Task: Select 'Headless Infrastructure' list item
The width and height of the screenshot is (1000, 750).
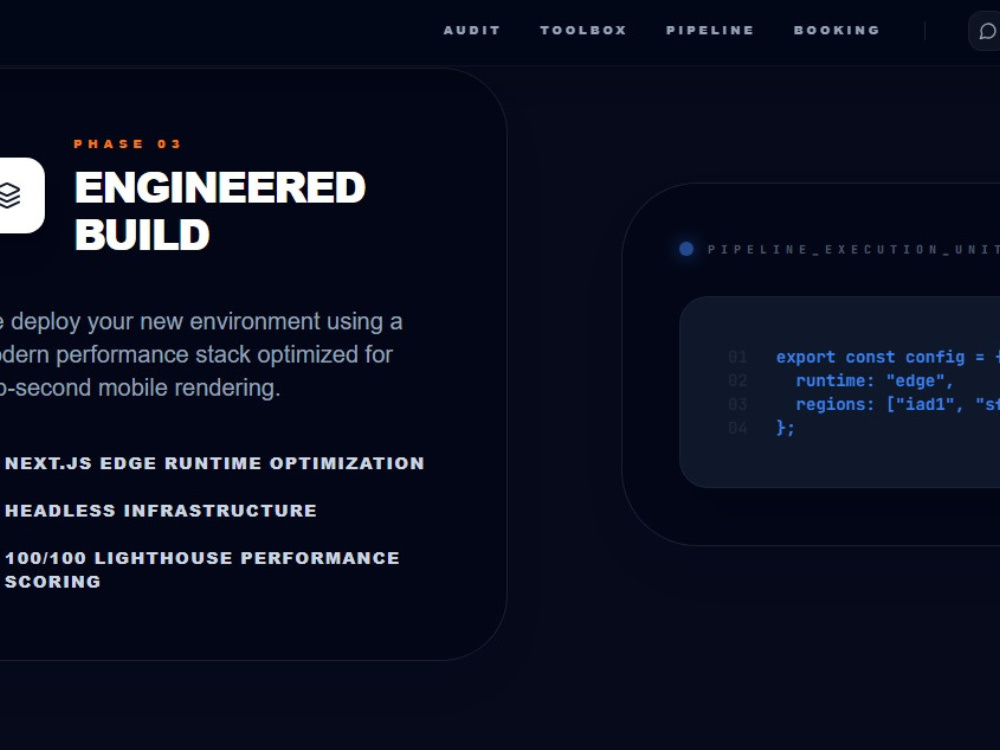Action: point(161,511)
